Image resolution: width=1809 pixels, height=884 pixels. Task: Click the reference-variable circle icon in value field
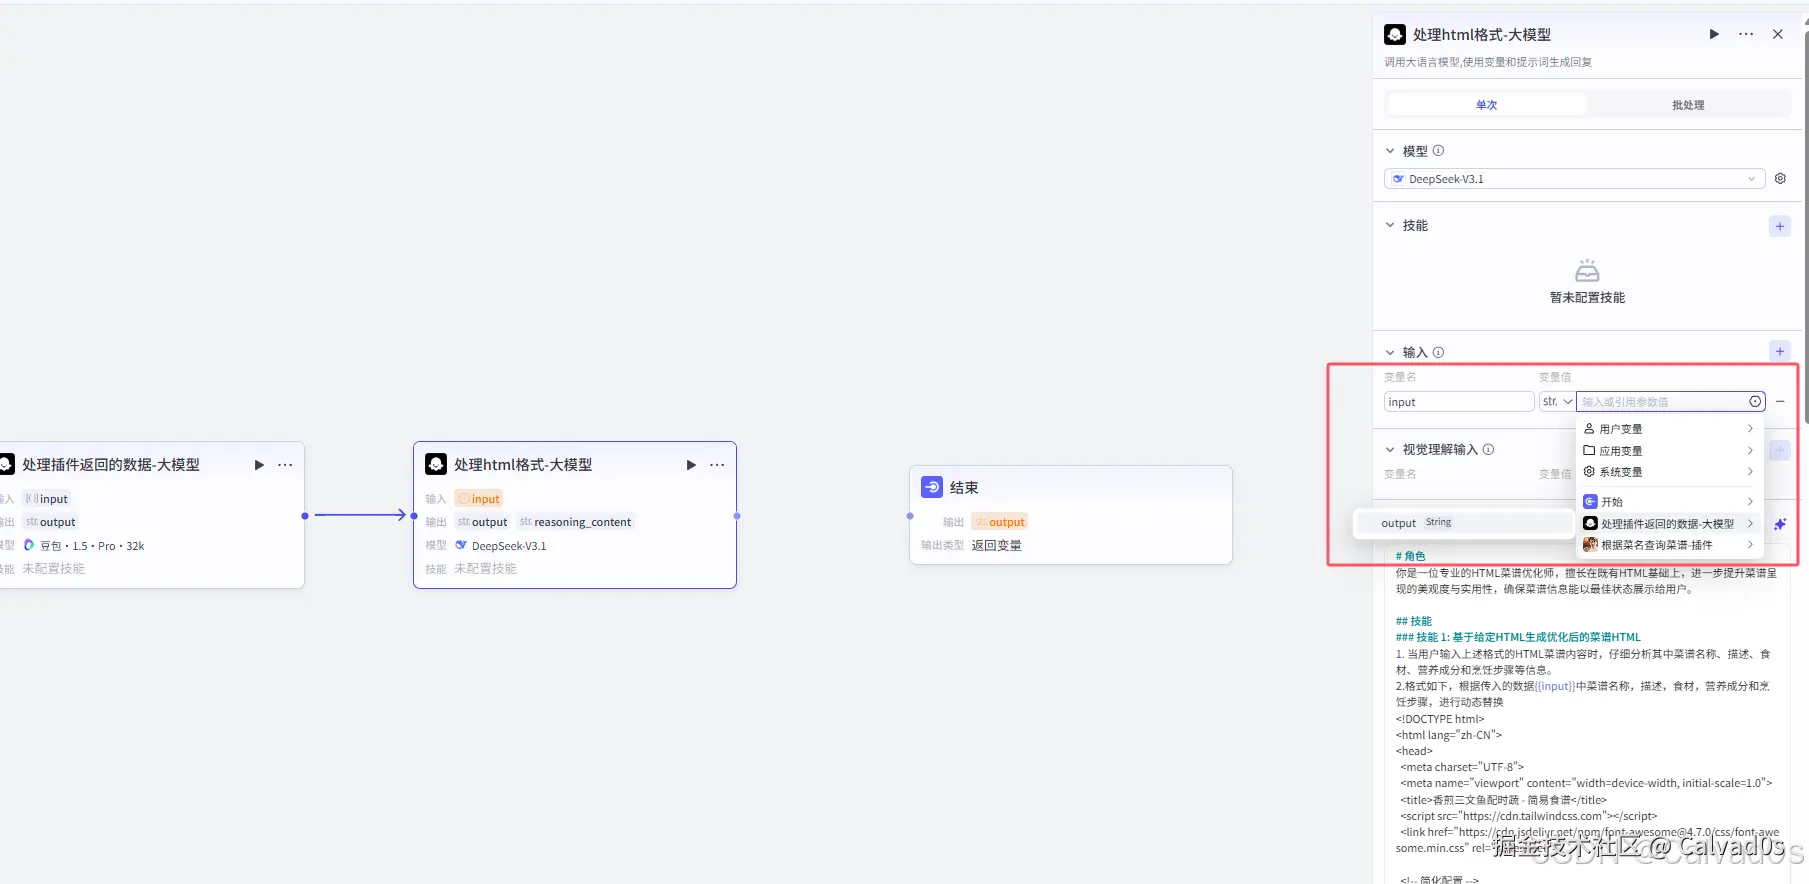1755,402
